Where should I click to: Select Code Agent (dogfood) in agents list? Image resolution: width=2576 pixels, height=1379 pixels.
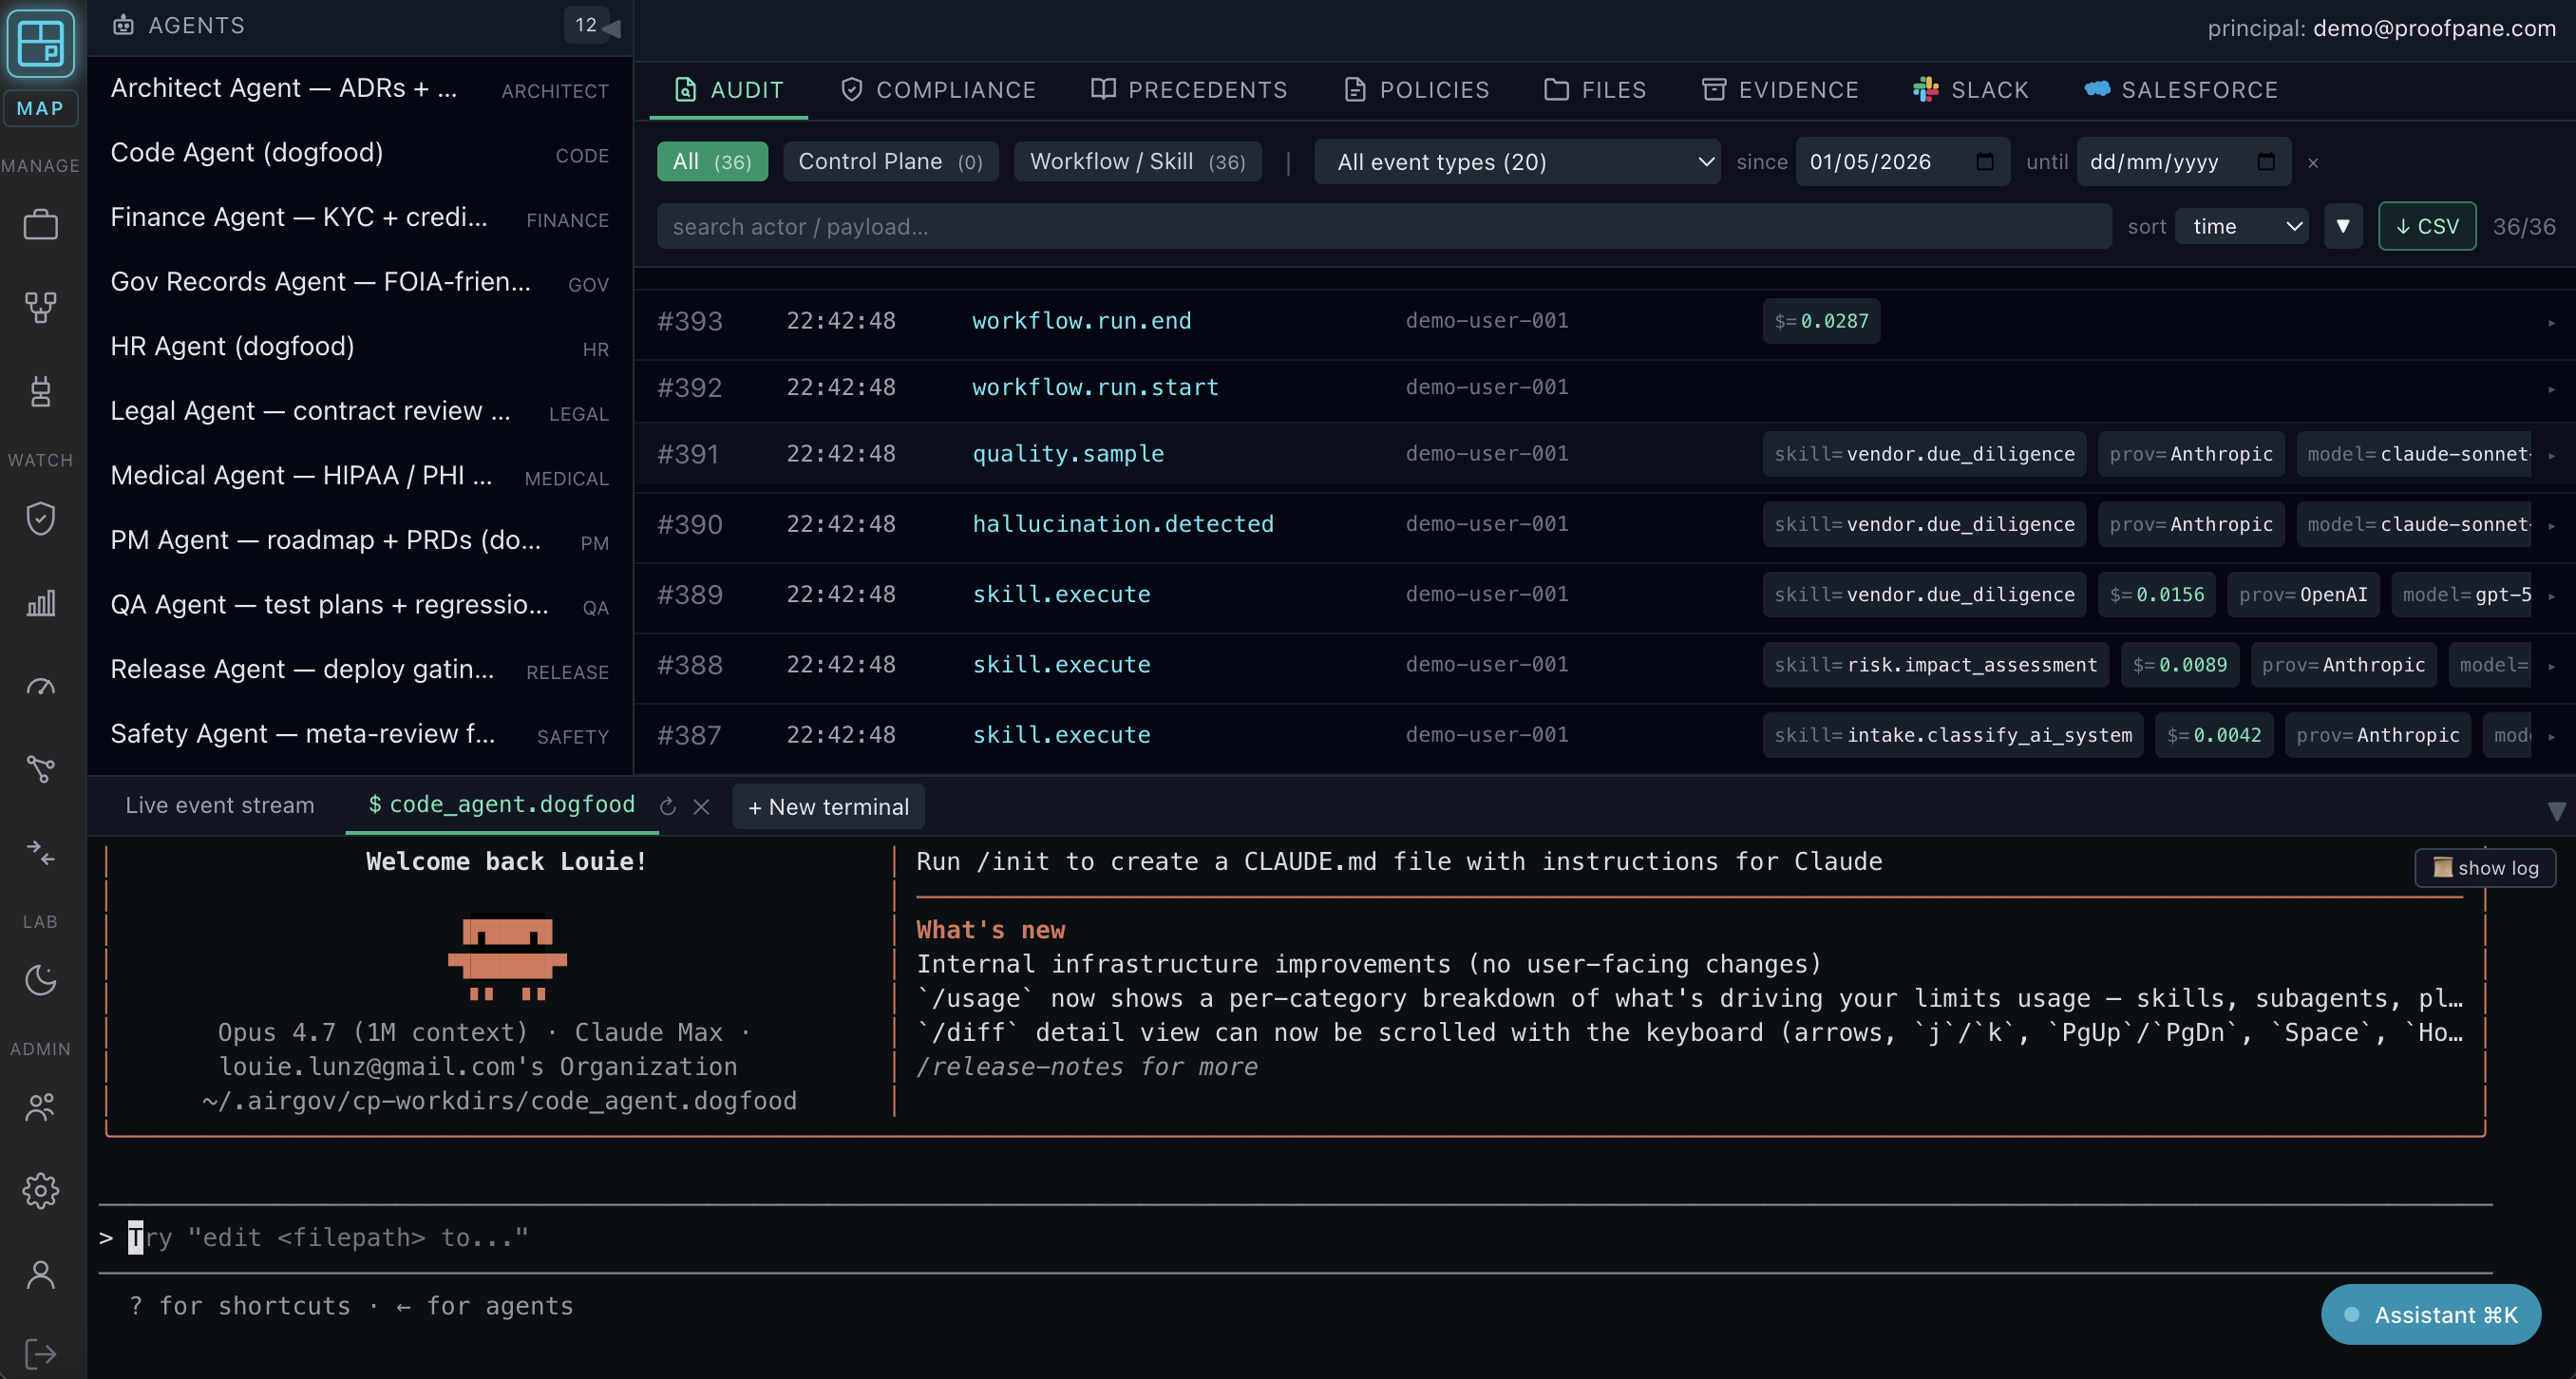360,153
